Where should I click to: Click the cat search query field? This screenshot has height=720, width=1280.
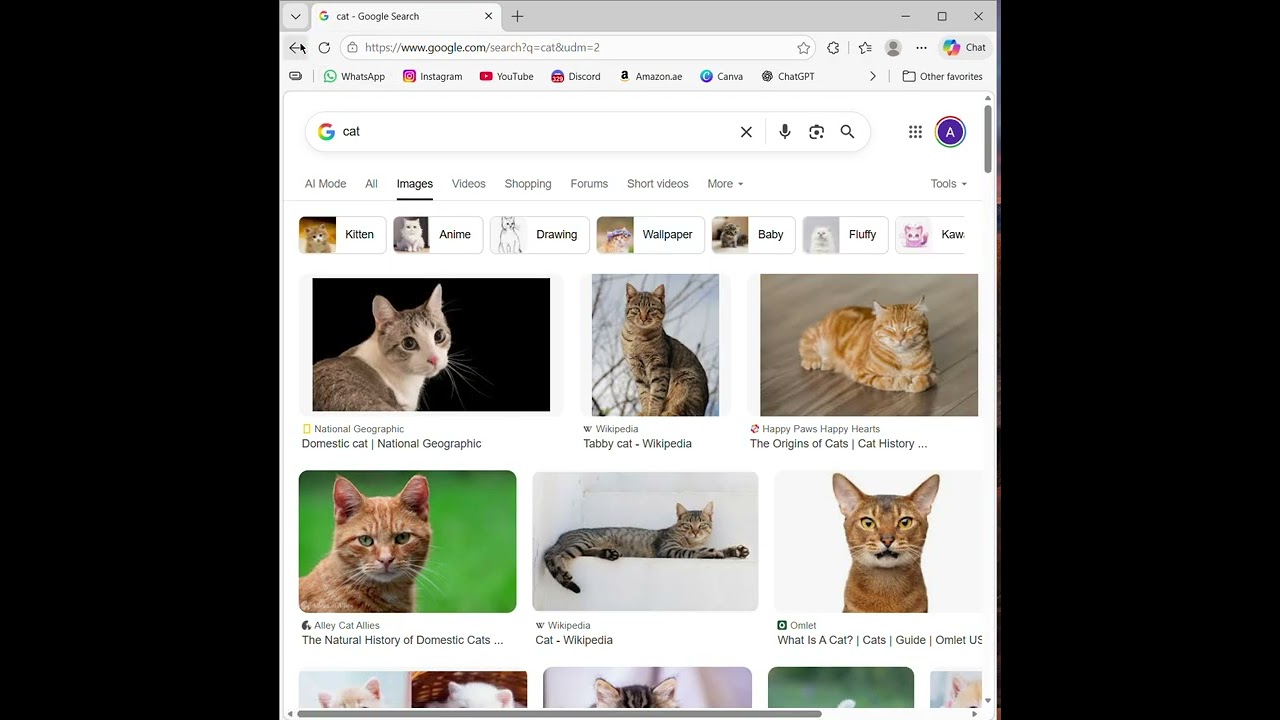click(x=535, y=131)
